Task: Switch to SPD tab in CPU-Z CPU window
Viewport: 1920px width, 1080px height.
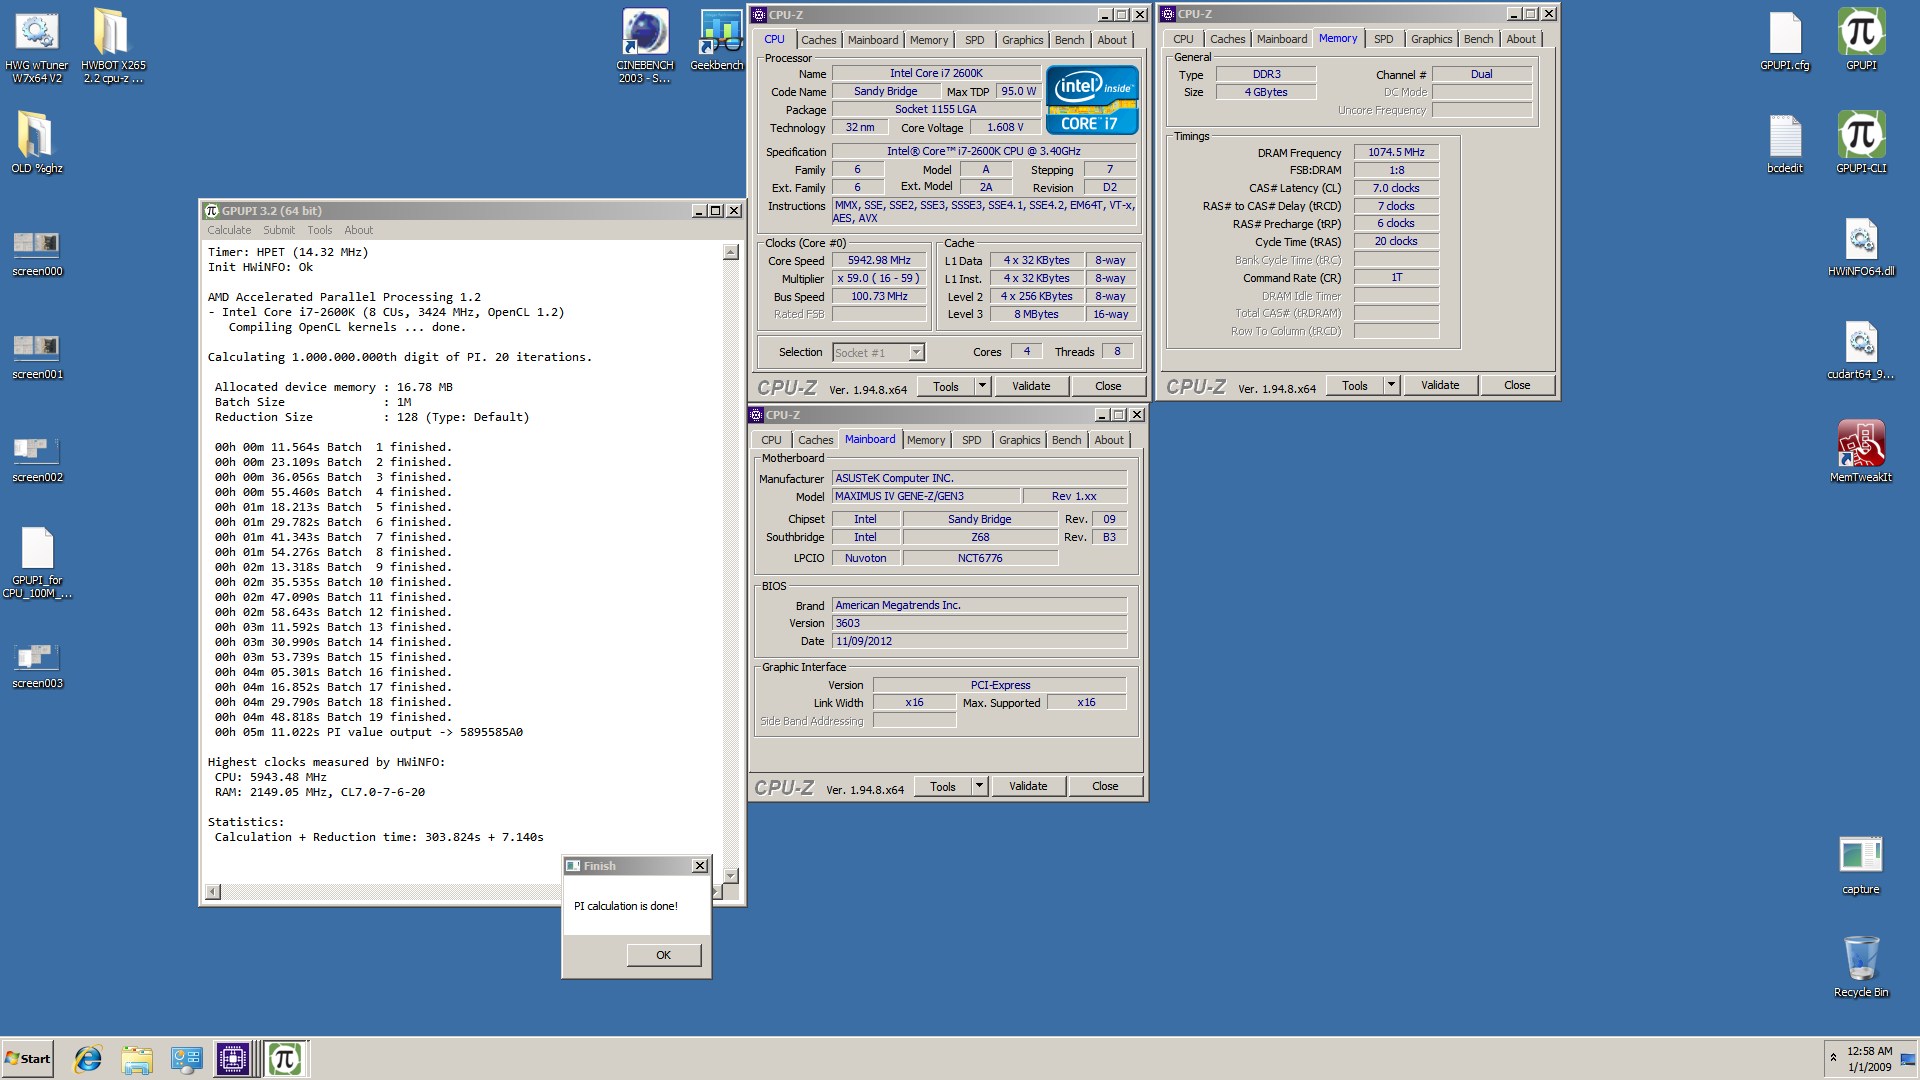Action: coord(974,40)
